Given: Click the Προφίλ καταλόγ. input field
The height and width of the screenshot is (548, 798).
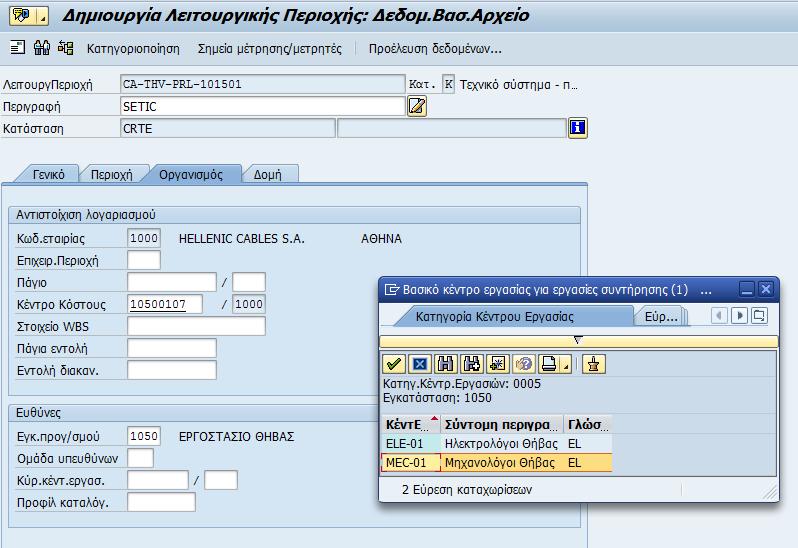Looking at the screenshot, I should pyautogui.click(x=161, y=502).
